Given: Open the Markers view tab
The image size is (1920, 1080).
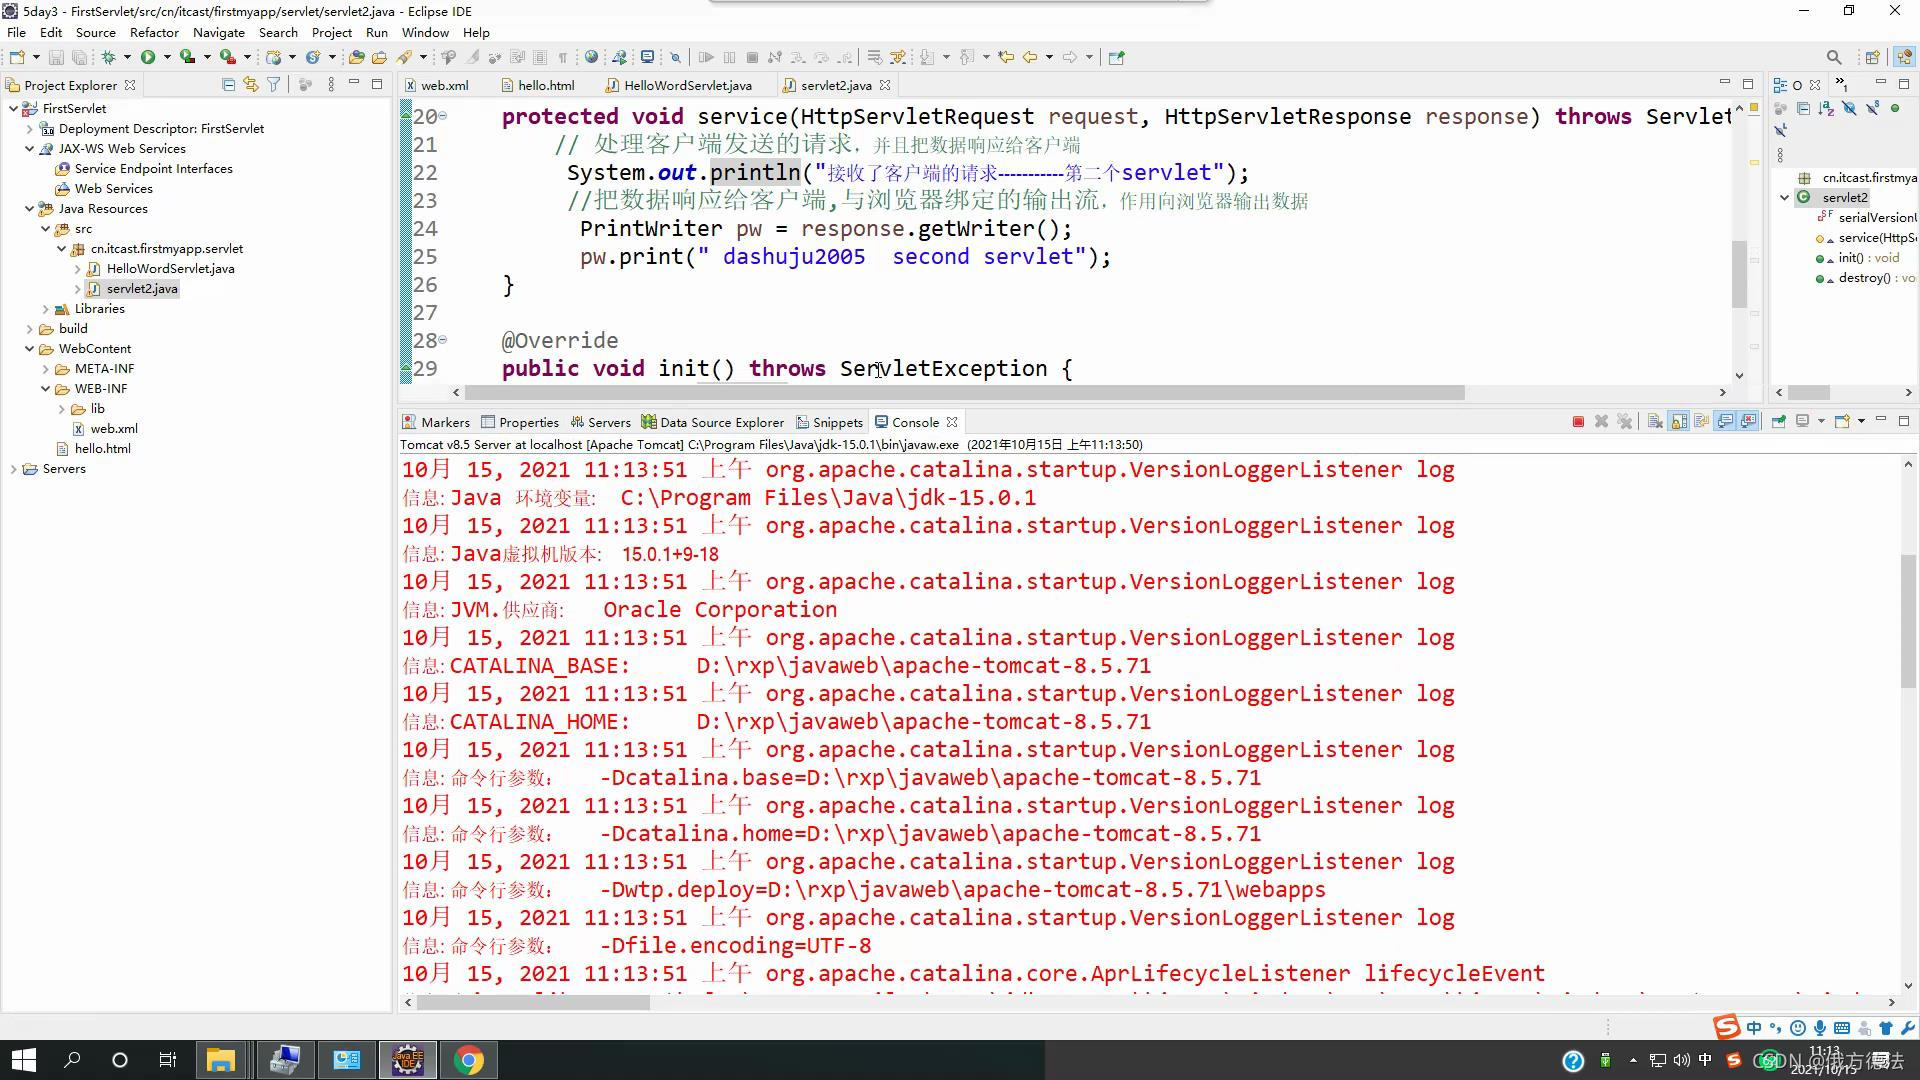Looking at the screenshot, I should point(436,422).
